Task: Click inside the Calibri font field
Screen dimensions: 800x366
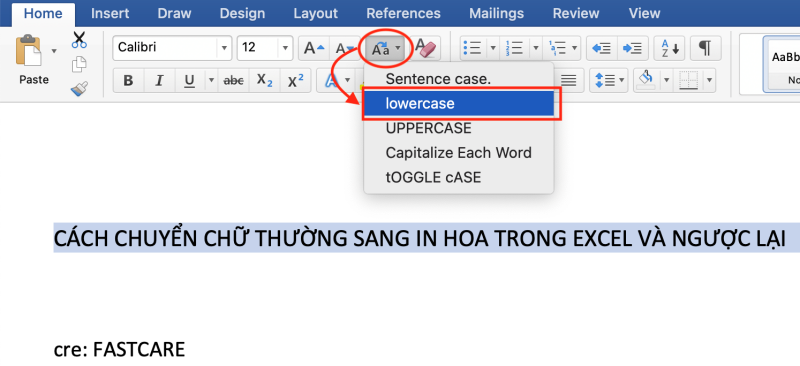Action: click(x=165, y=48)
